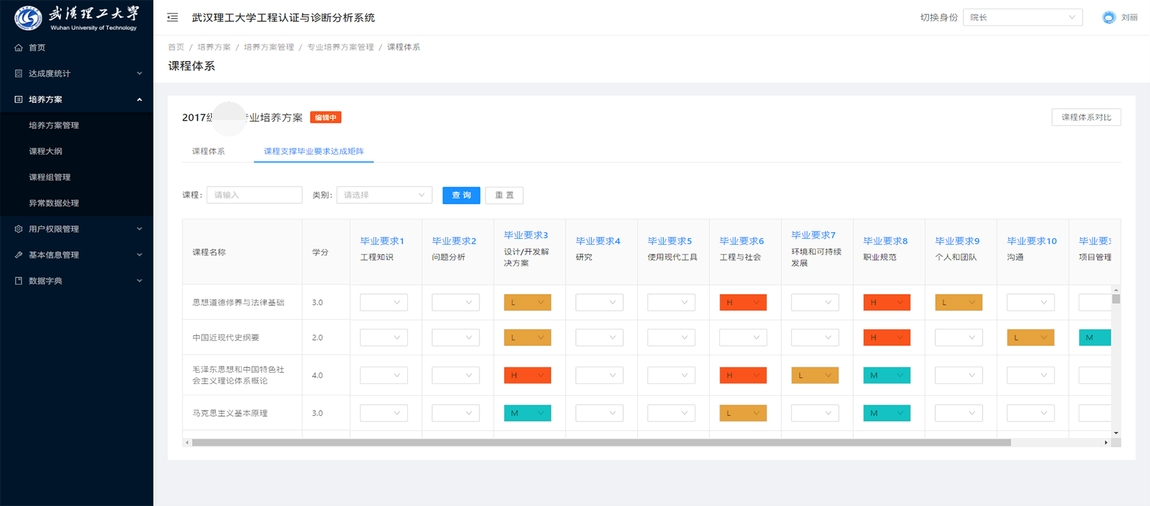This screenshot has height=506, width=1150.
Task: Click the horizontal scrollbar under the table
Action: 601,443
